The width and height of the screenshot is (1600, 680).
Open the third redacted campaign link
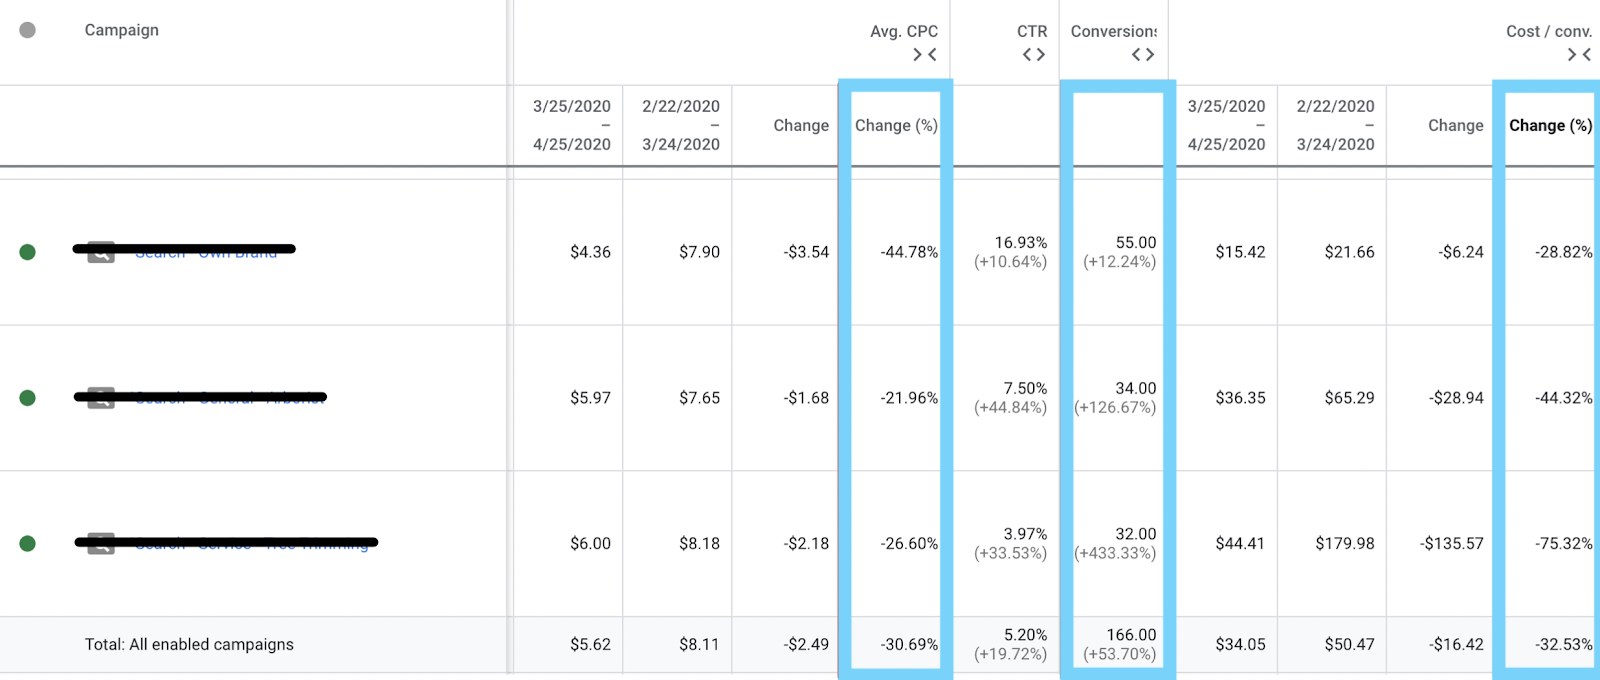click(252, 544)
